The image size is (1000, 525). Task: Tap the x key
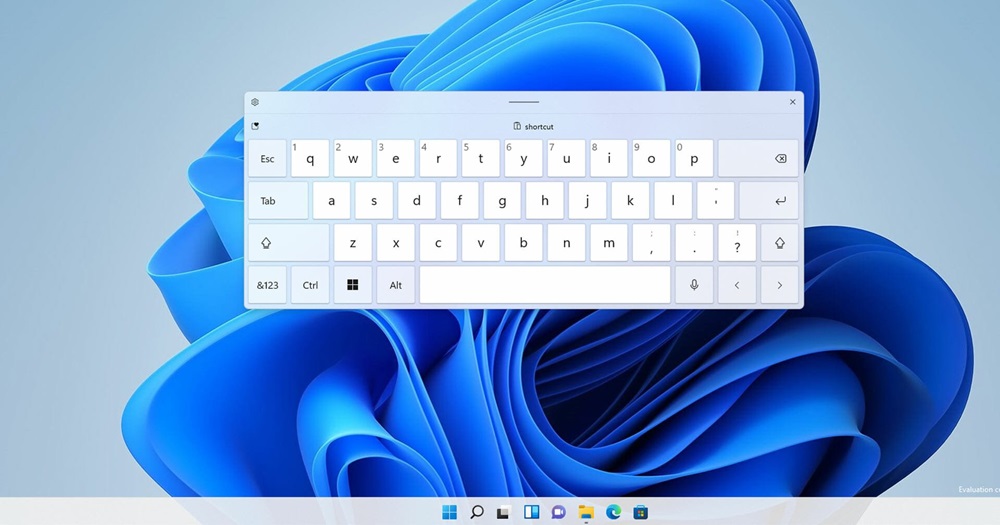click(x=395, y=243)
